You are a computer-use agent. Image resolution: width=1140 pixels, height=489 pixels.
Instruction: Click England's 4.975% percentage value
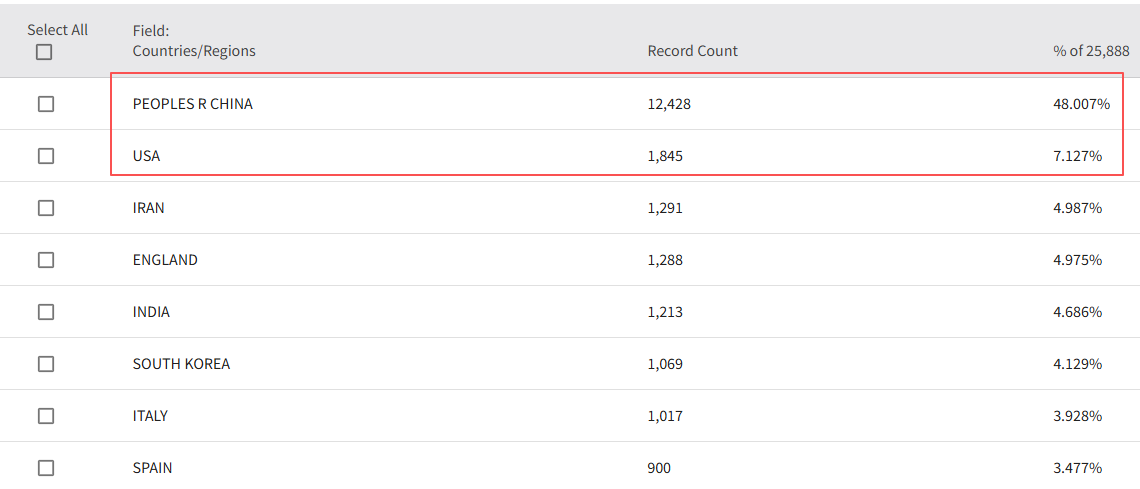(1076, 260)
